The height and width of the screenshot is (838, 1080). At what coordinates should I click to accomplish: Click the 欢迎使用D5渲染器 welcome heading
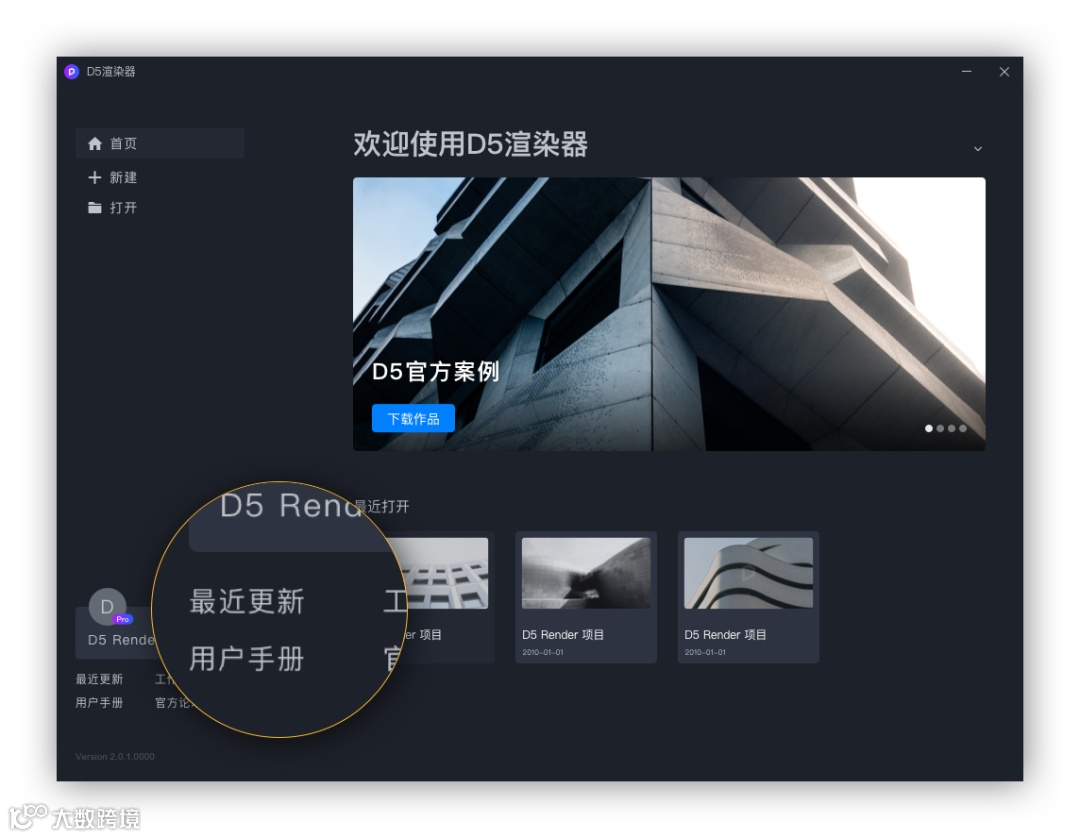click(470, 145)
